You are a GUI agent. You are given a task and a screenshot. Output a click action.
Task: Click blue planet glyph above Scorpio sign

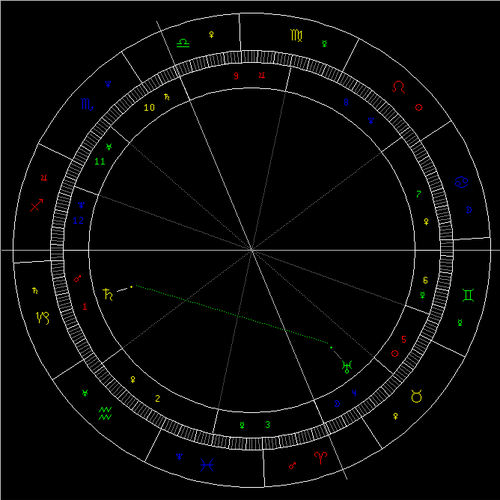pyautogui.click(x=108, y=84)
